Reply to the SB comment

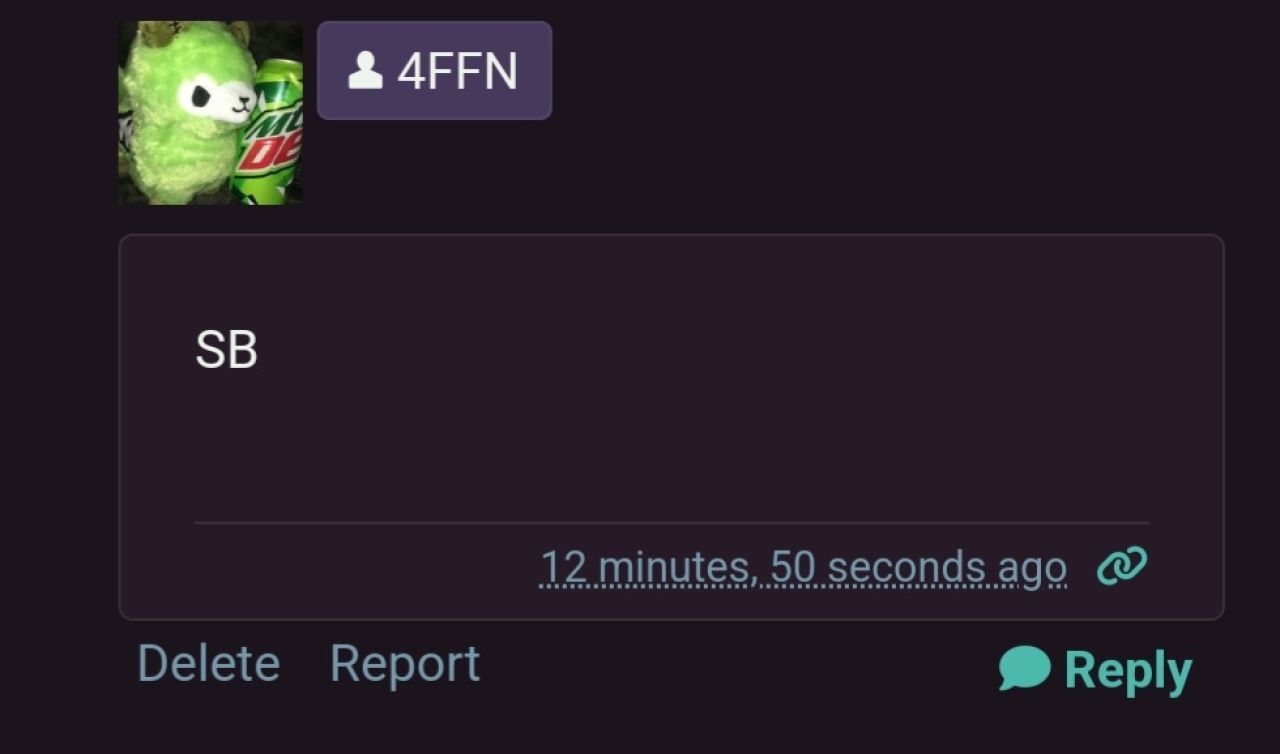click(1095, 669)
